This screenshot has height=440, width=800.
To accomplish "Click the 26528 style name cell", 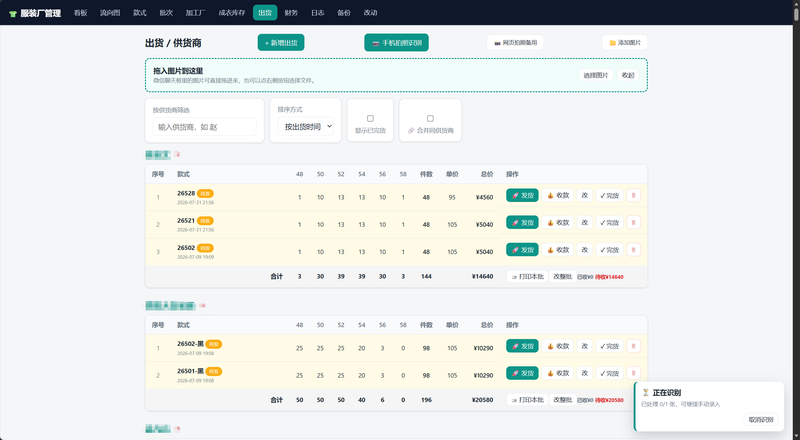I will [x=186, y=193].
